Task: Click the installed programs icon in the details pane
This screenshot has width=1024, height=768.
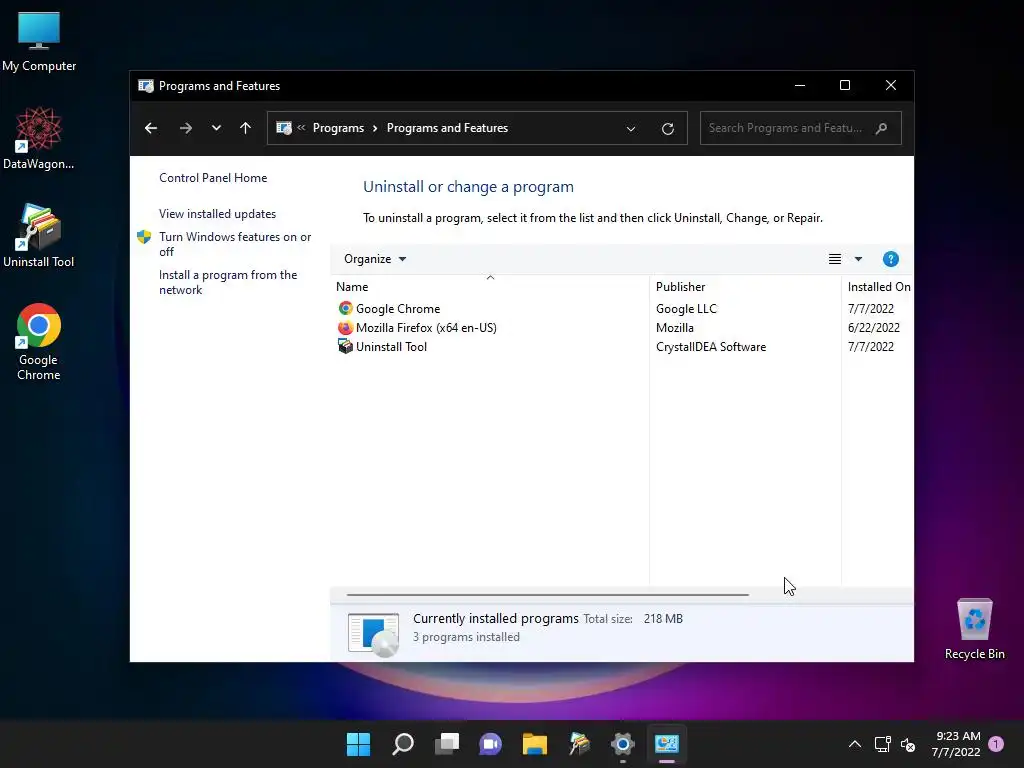Action: [374, 634]
